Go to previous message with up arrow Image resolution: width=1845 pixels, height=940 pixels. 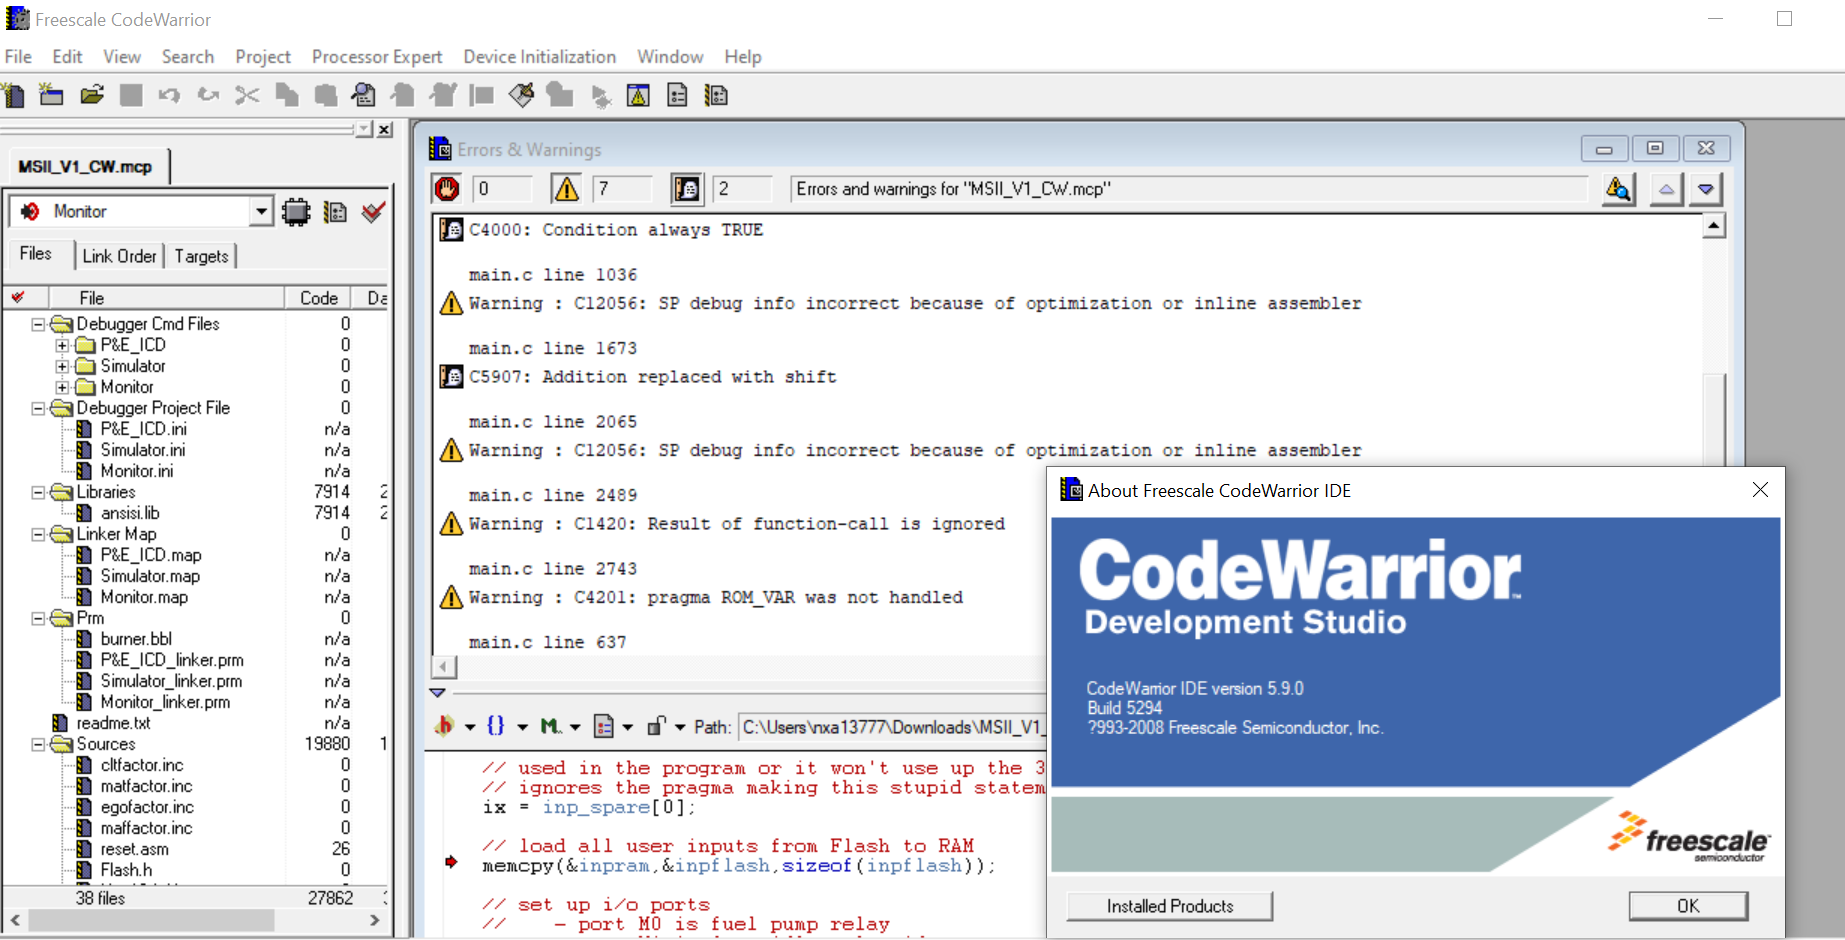[1666, 189]
